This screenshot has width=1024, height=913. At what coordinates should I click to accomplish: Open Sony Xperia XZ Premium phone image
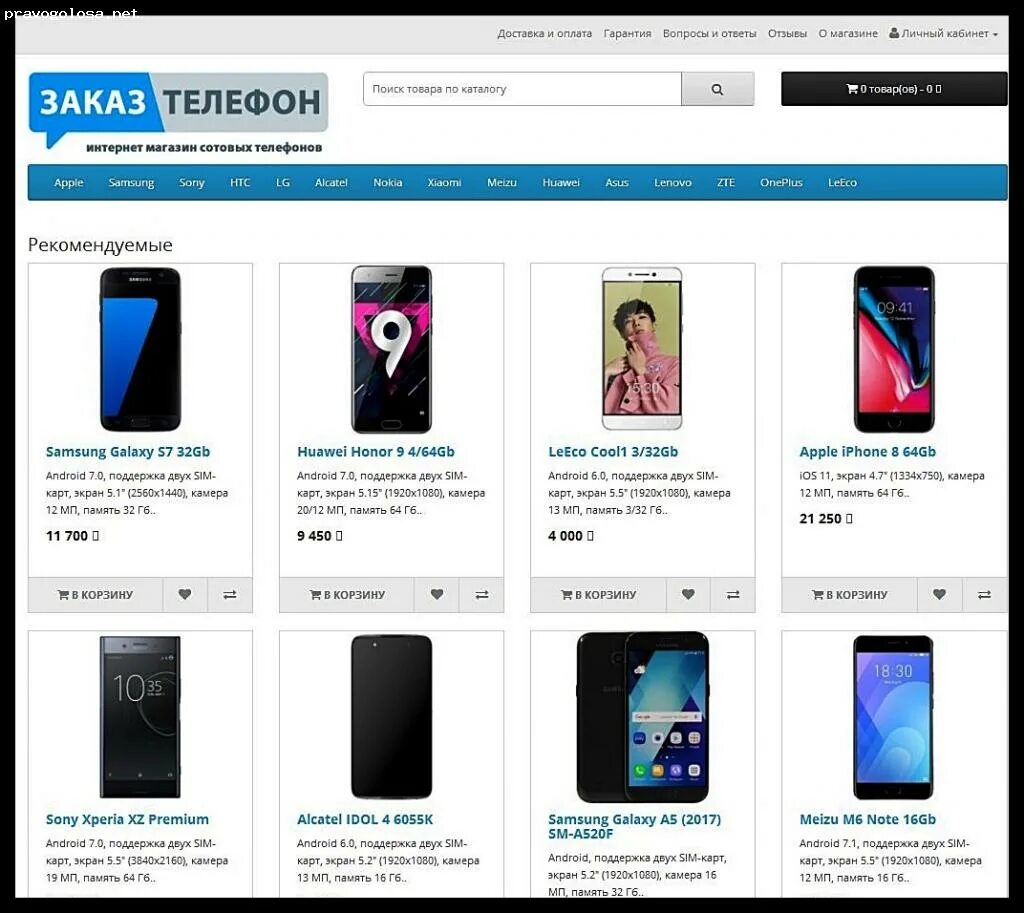point(140,716)
